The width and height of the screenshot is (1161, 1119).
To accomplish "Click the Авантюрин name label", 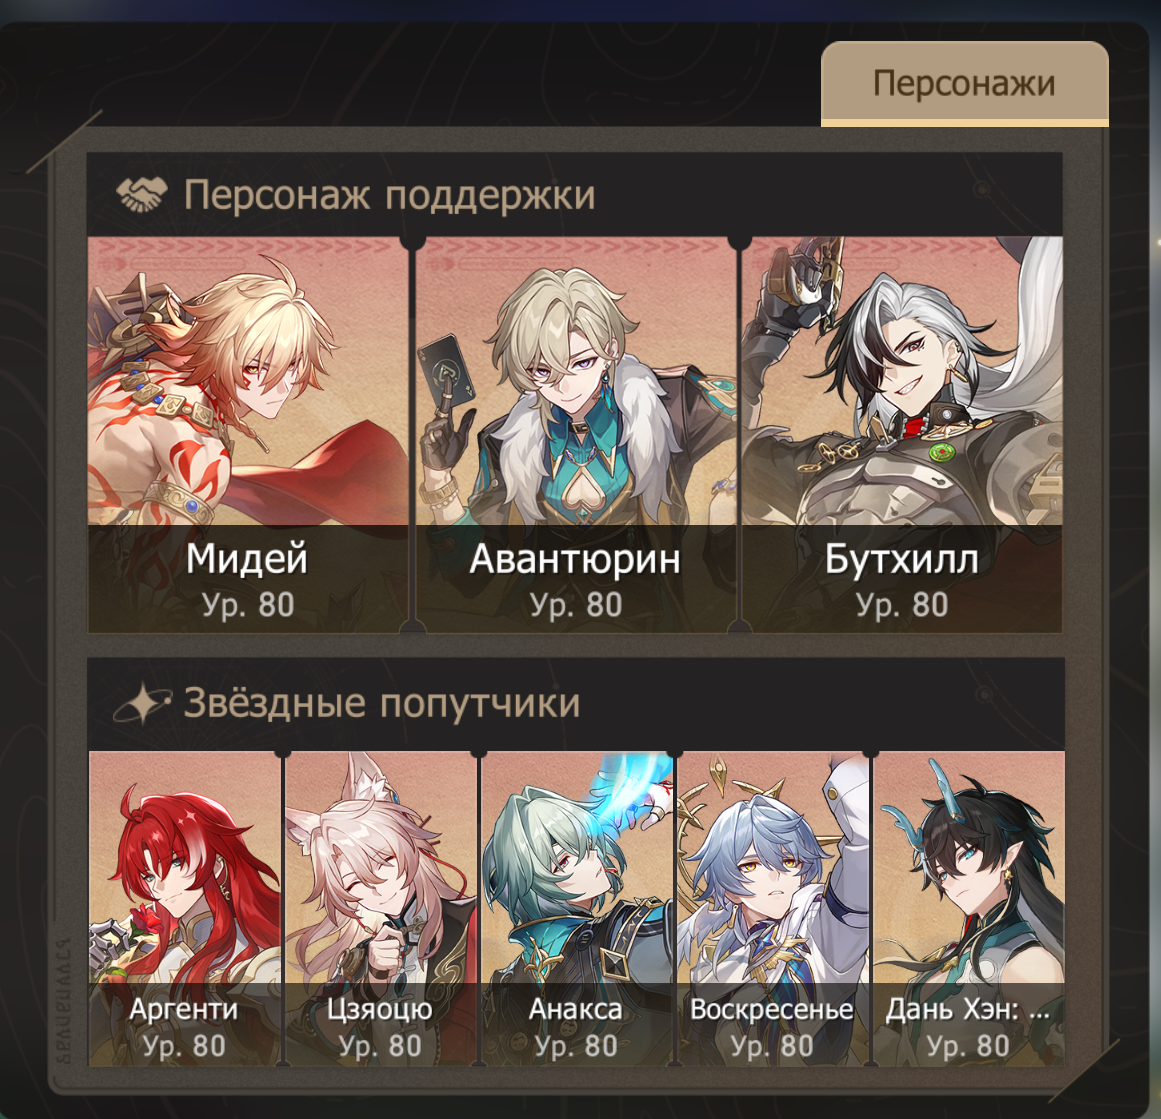I will coord(575,558).
